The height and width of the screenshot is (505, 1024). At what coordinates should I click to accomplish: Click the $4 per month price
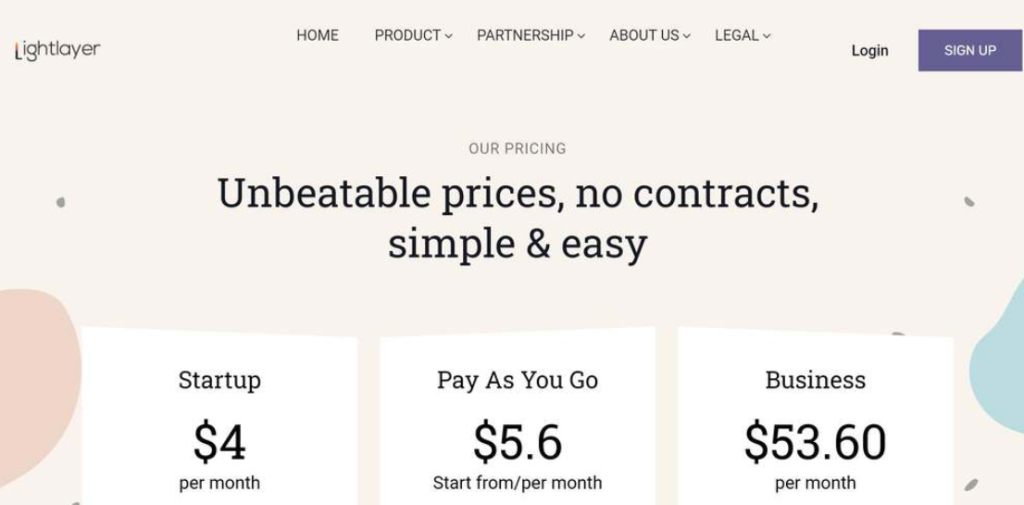(219, 442)
